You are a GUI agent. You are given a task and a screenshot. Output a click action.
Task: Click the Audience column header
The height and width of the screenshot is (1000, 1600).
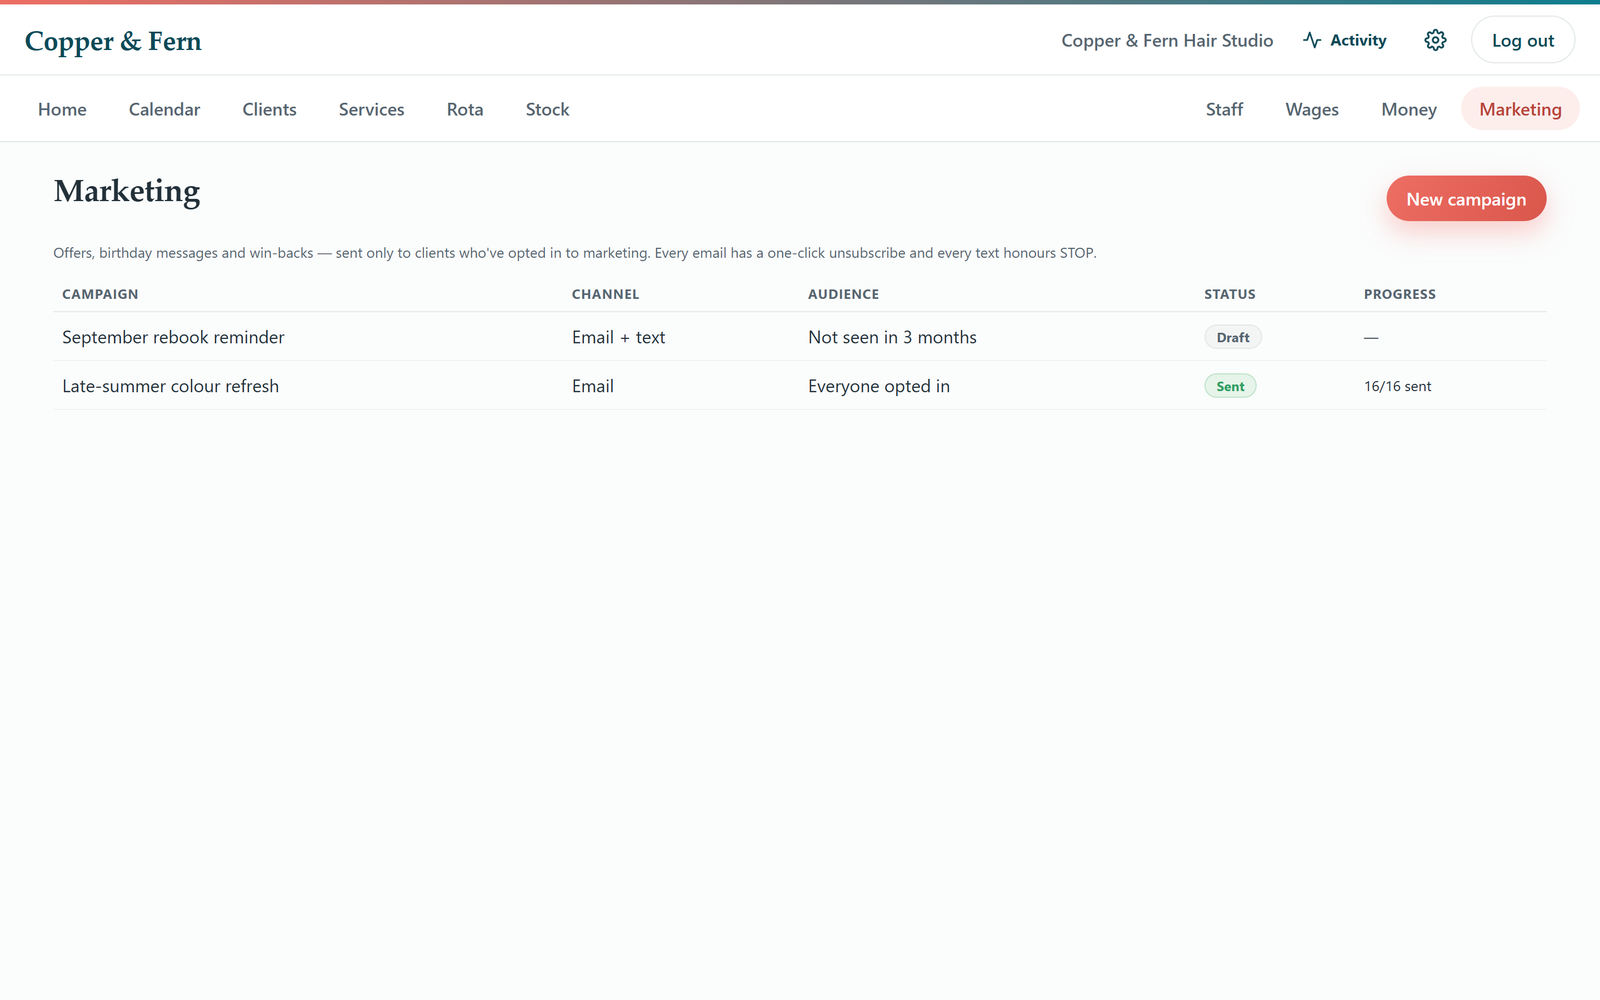843,294
